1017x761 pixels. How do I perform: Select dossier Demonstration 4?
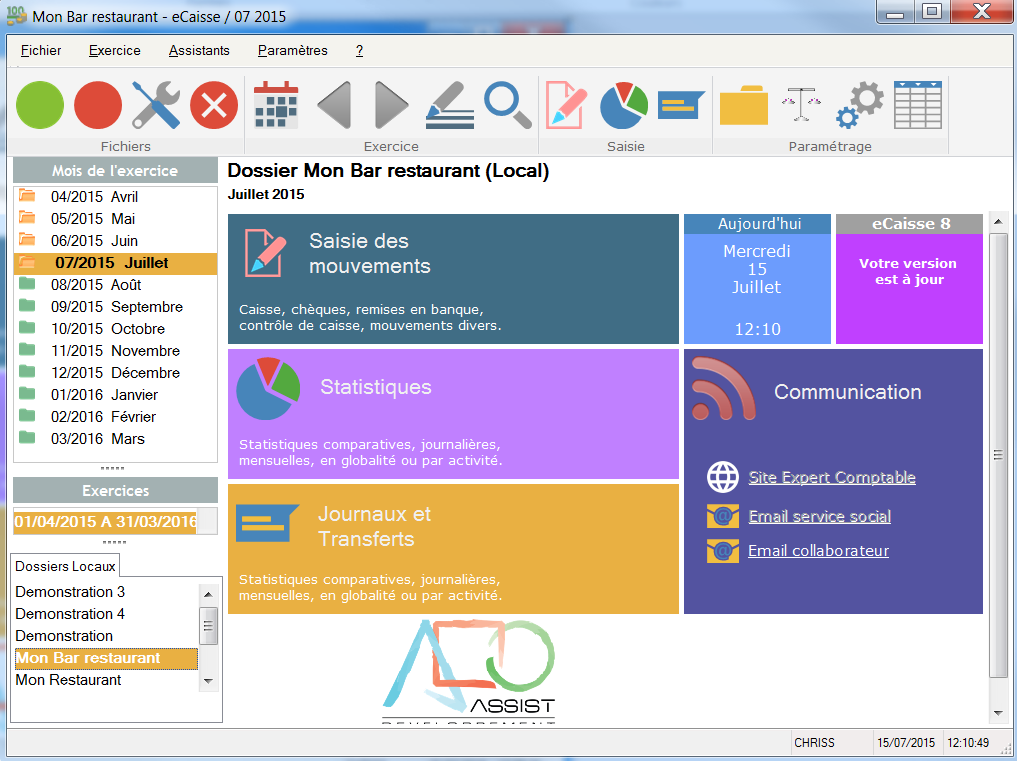tap(106, 614)
